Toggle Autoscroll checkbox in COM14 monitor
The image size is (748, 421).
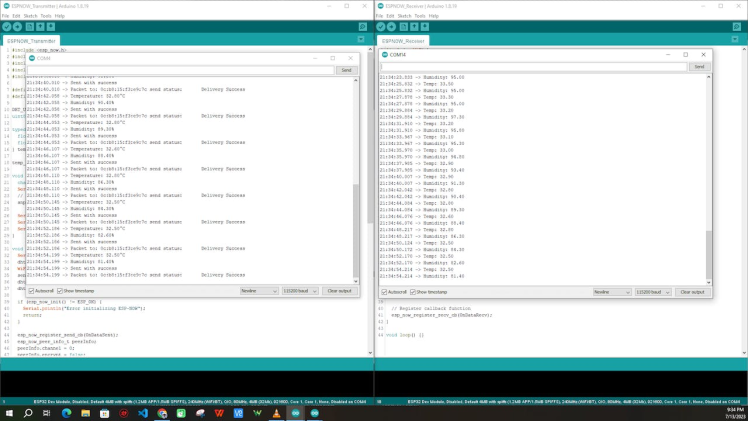click(x=385, y=292)
